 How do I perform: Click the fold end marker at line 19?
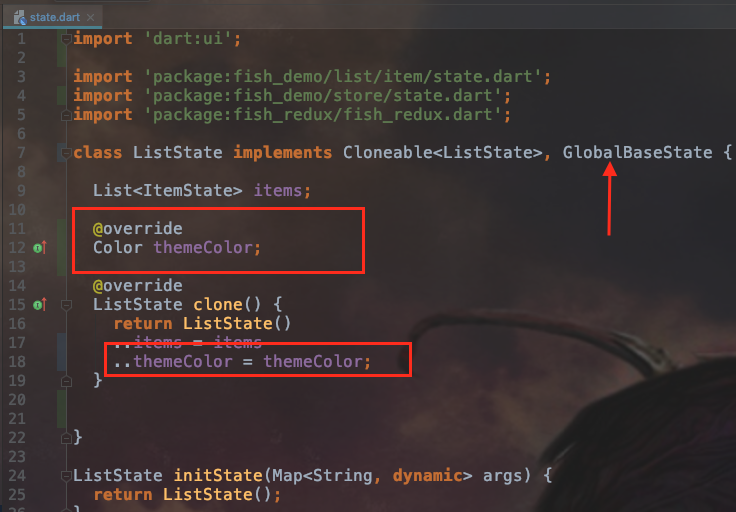66,381
